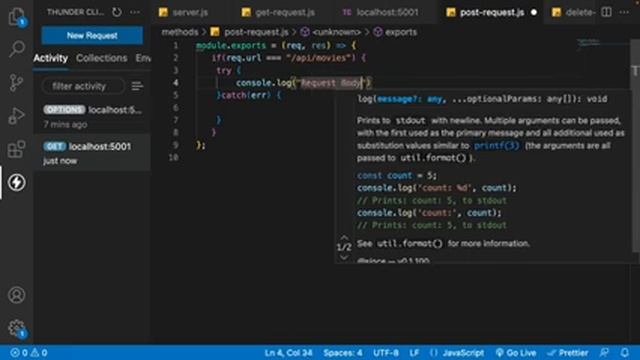
Task: Change encoding via UTF-8
Action: coord(386,353)
